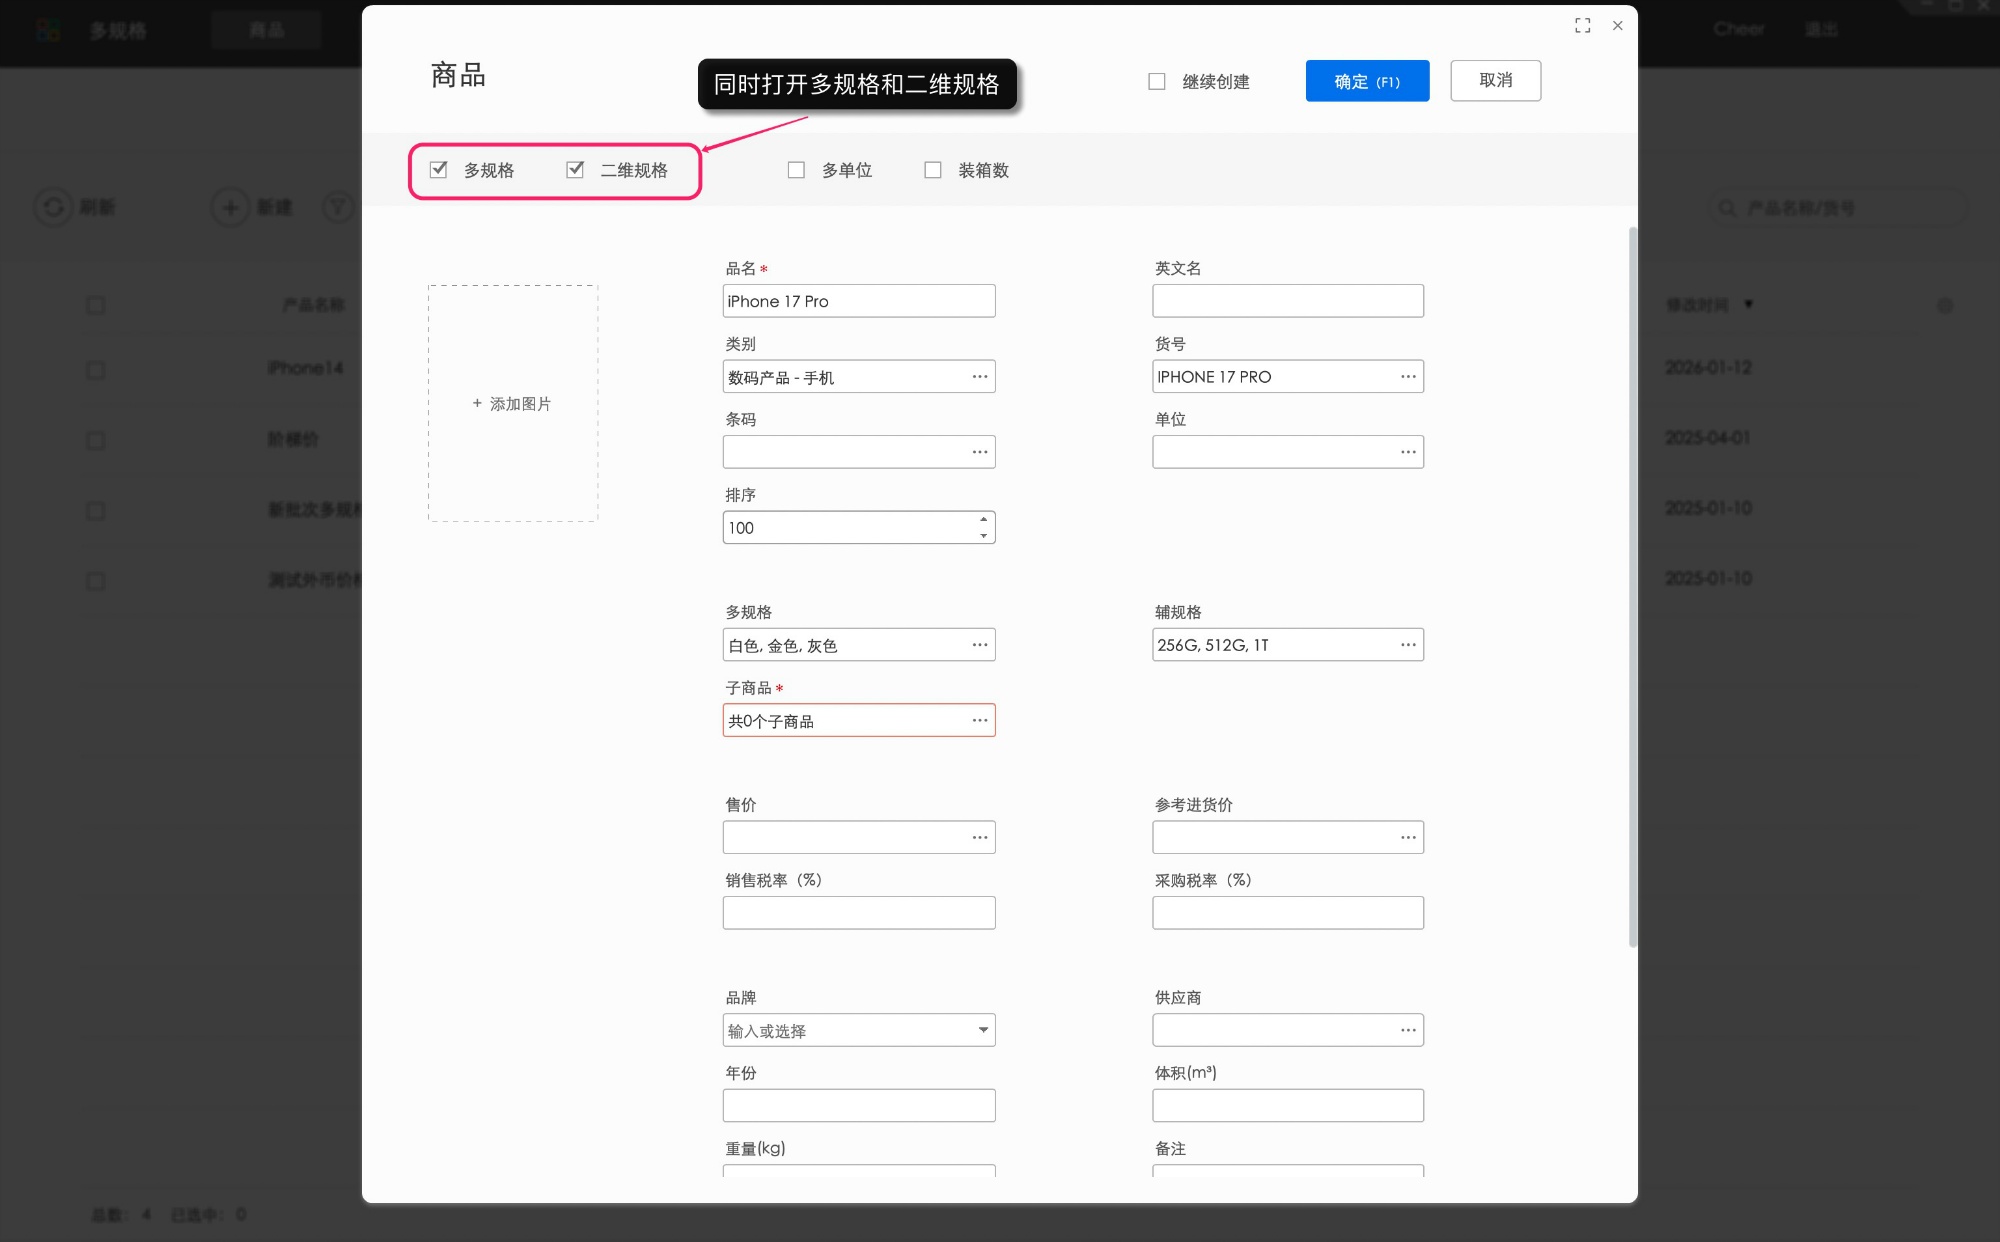This screenshot has width=2000, height=1242.
Task: Open the 单位 ellipsis selector
Action: point(1408,452)
